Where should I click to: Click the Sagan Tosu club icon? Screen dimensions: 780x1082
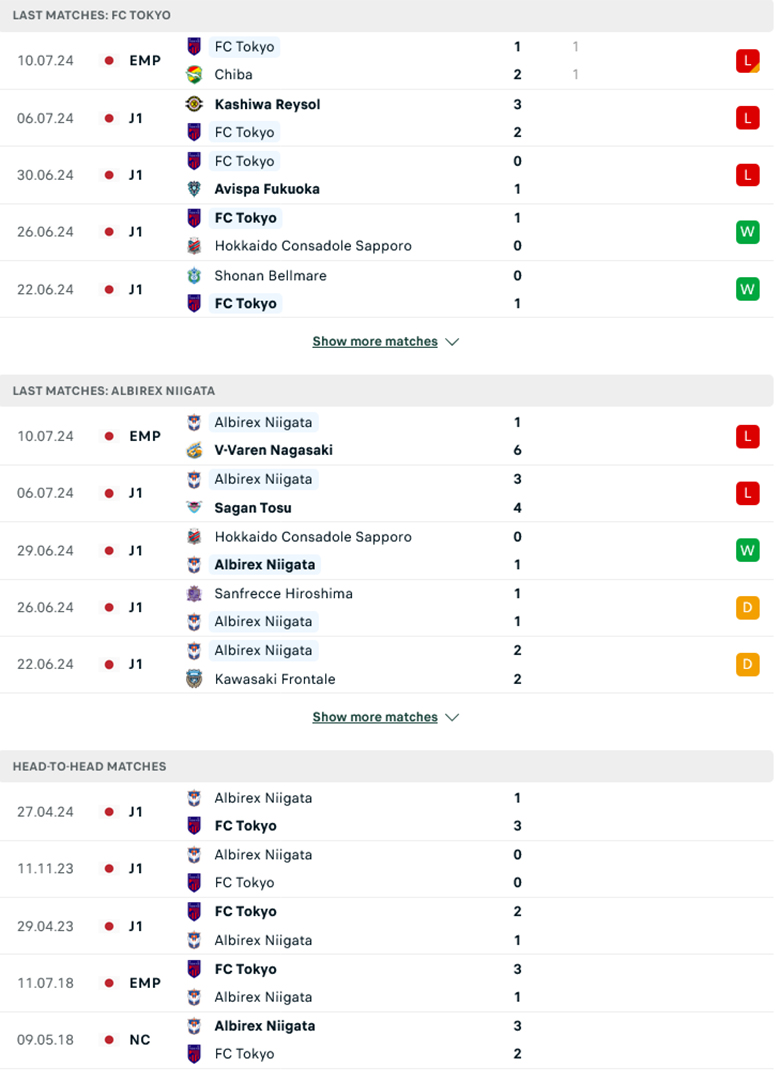click(194, 508)
